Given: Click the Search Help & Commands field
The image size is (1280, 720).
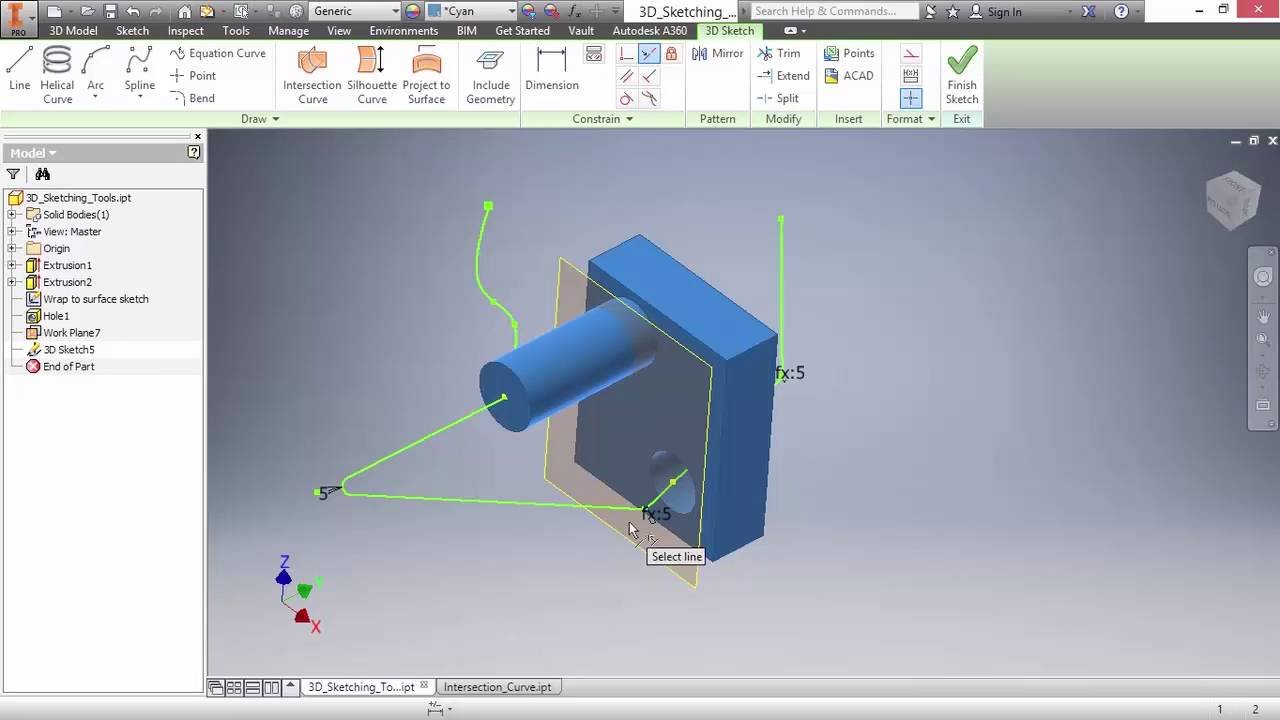Looking at the screenshot, I should [x=834, y=12].
